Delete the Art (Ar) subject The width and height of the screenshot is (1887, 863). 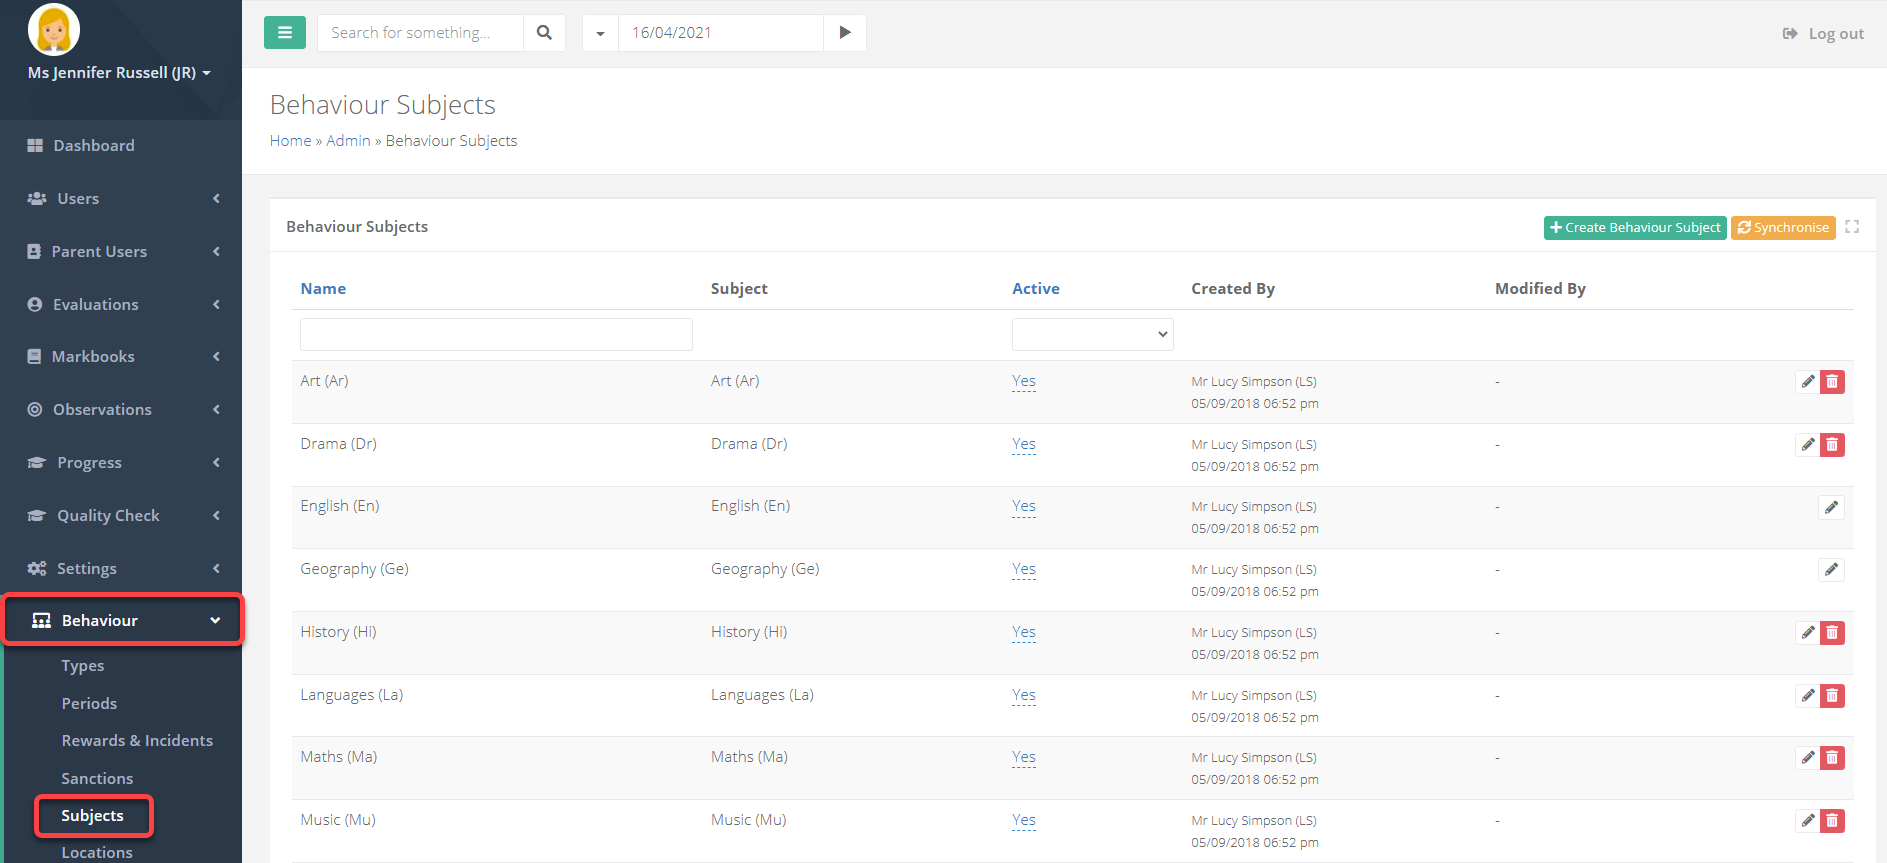point(1832,382)
